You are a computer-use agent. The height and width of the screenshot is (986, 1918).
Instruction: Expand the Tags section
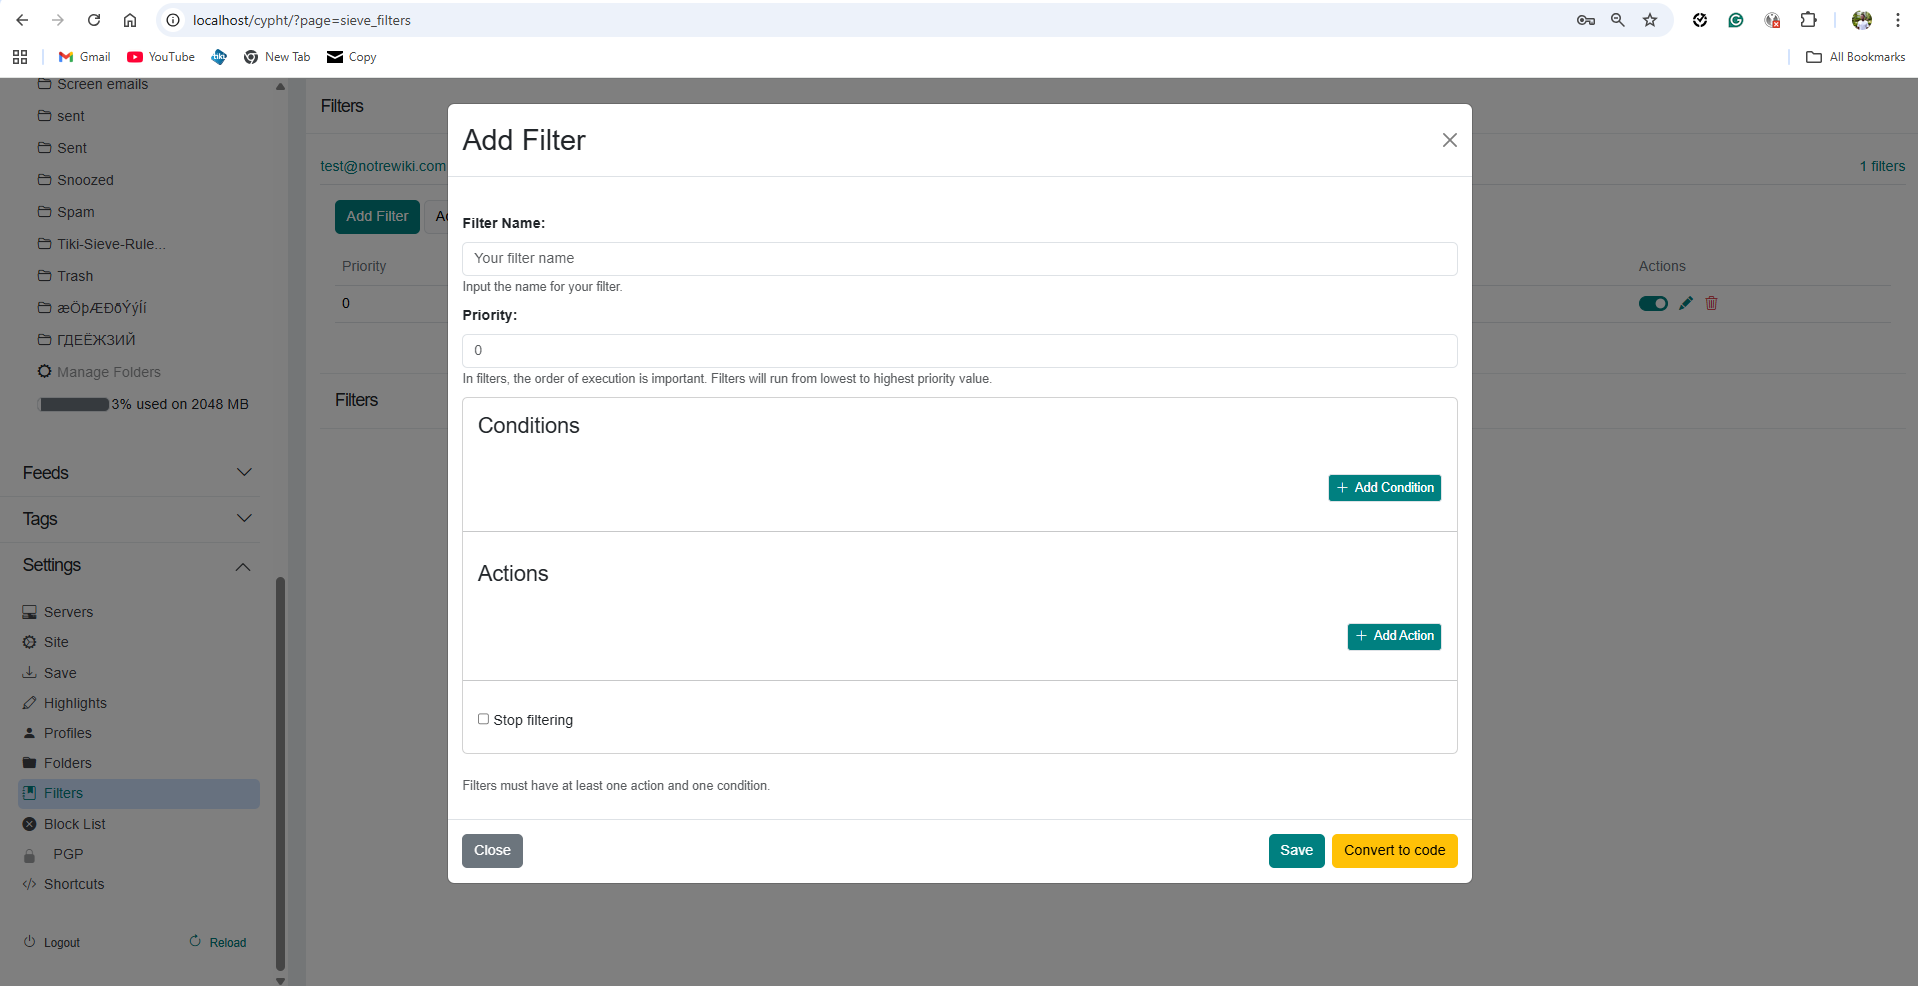(244, 518)
